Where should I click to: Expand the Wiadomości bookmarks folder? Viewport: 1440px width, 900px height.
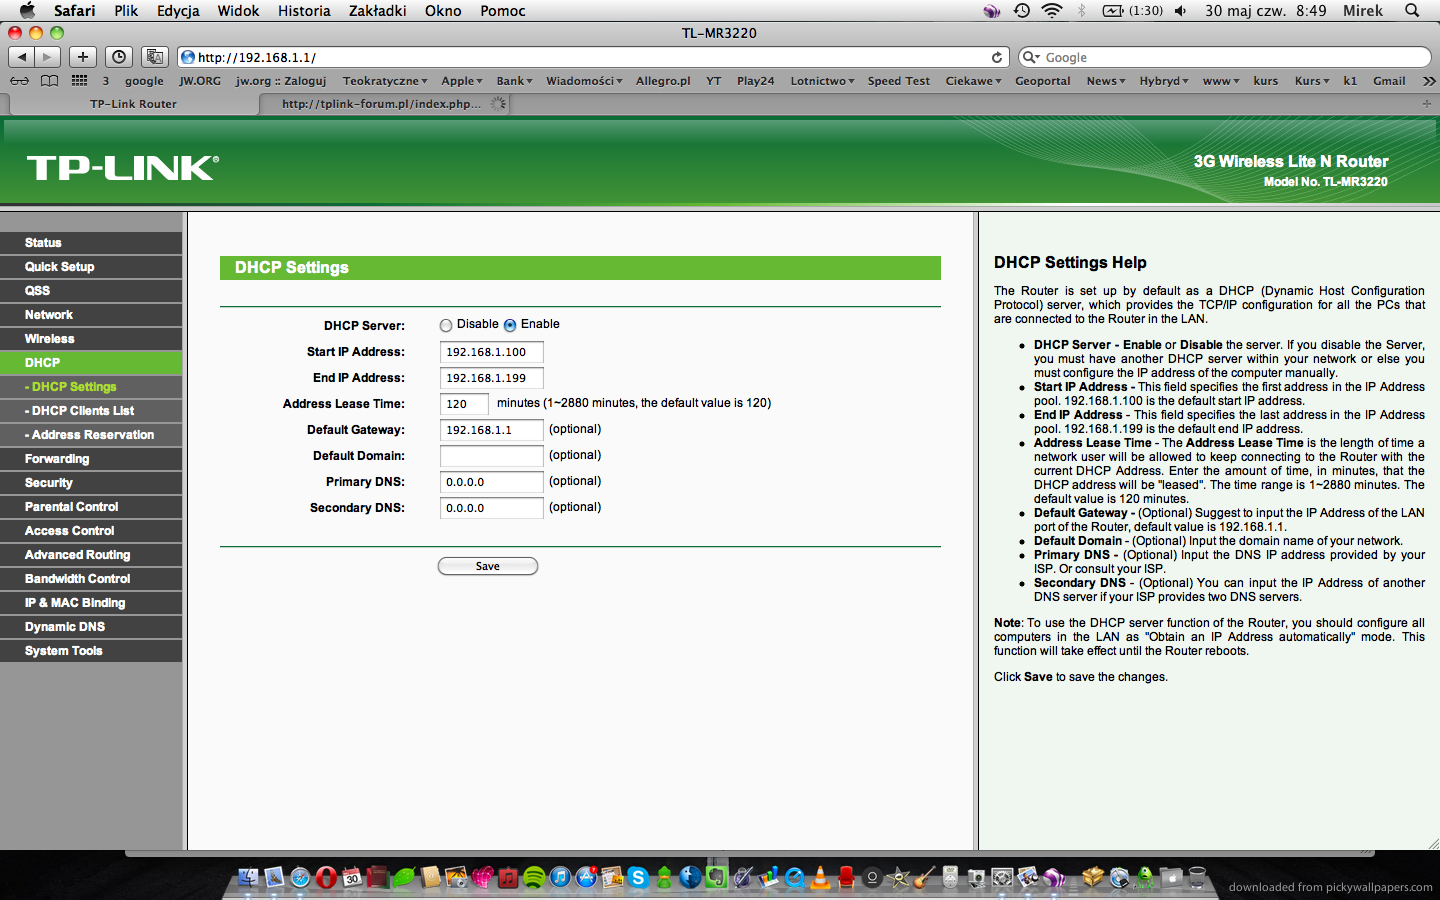(x=584, y=81)
